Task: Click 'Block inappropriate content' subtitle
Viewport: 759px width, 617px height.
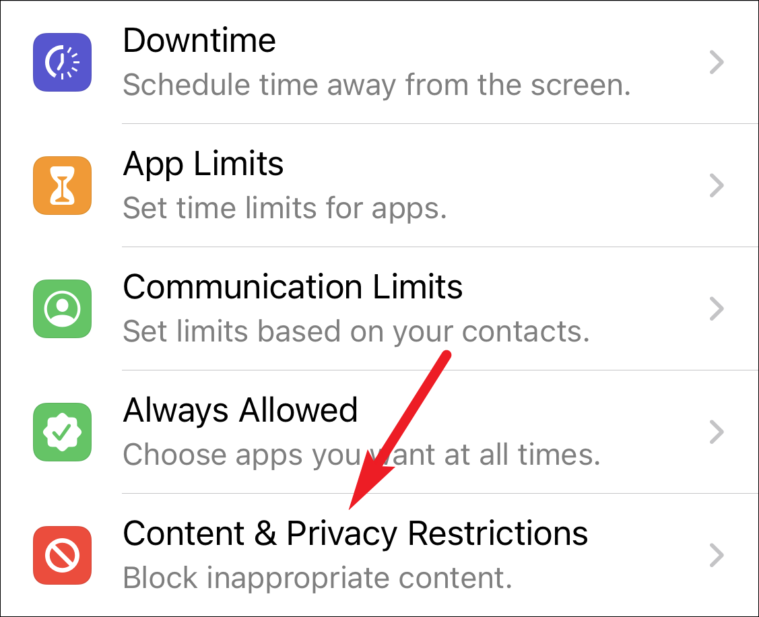Action: coord(318,578)
